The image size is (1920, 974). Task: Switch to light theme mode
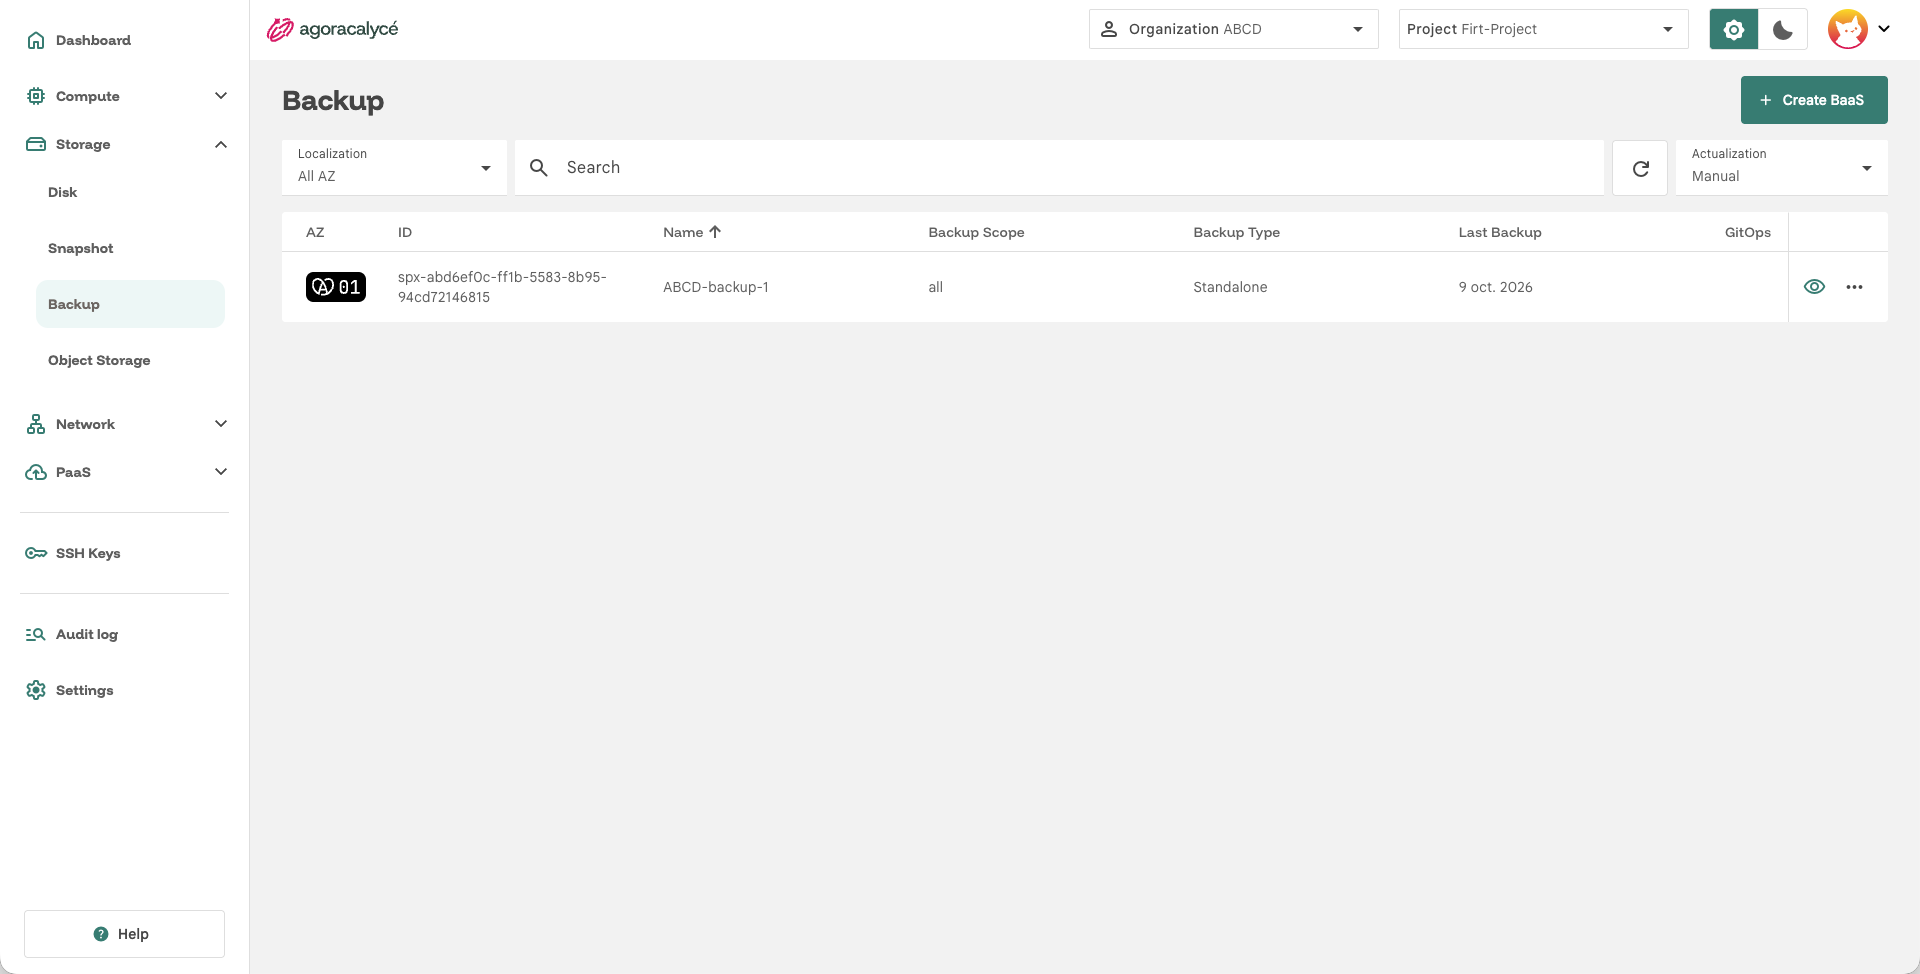coord(1734,29)
